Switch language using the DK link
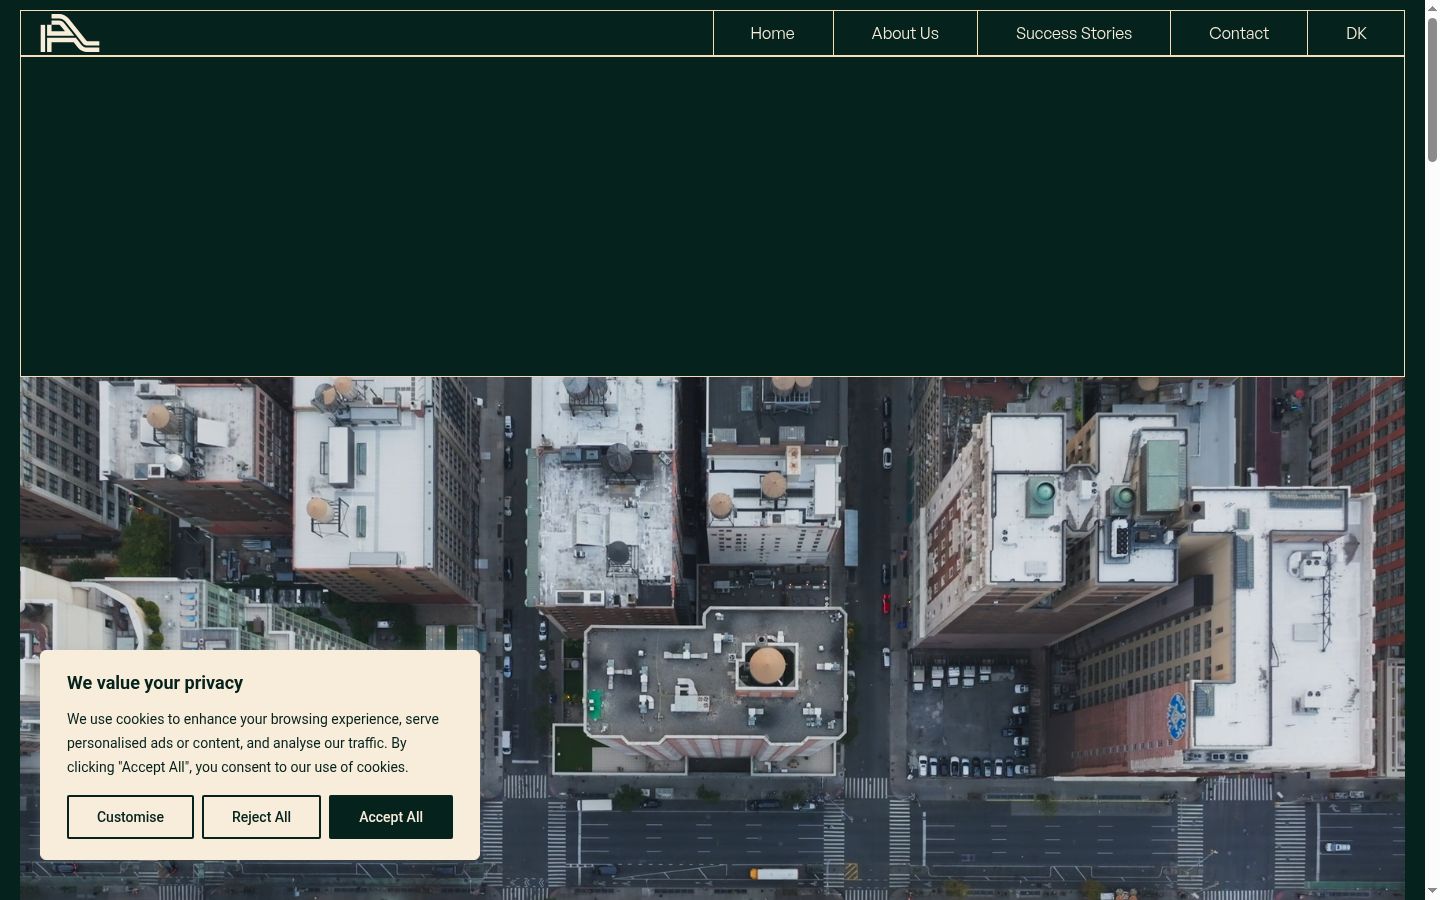Viewport: 1440px width, 900px height. [x=1356, y=33]
